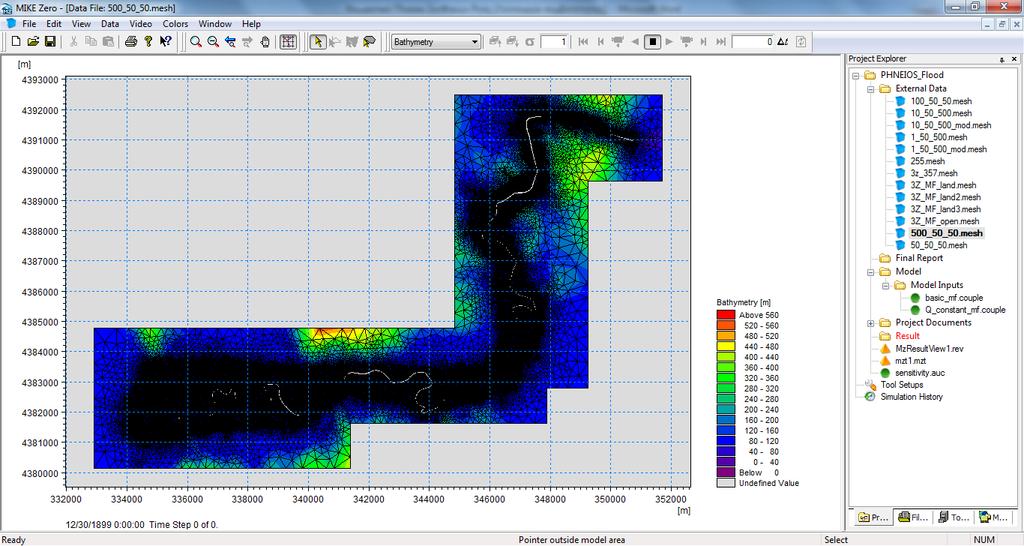Select the Pan hand tool

point(265,42)
